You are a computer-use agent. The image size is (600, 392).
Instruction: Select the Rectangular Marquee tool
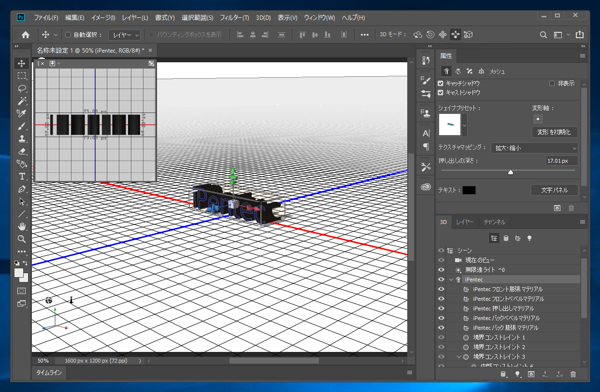click(22, 76)
